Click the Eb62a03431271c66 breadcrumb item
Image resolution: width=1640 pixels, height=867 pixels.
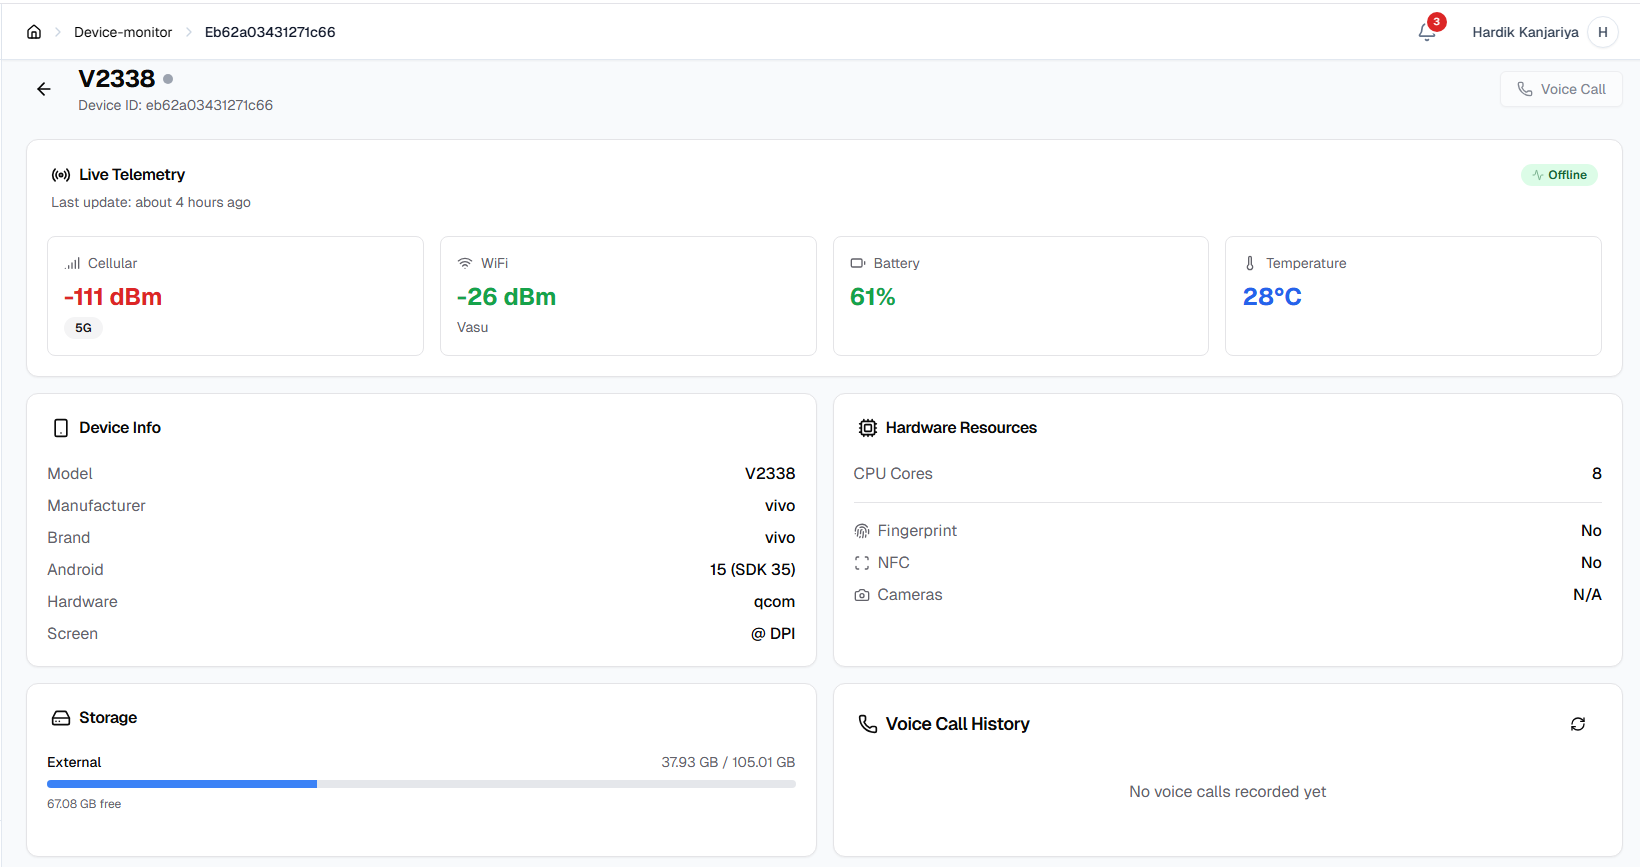click(270, 32)
